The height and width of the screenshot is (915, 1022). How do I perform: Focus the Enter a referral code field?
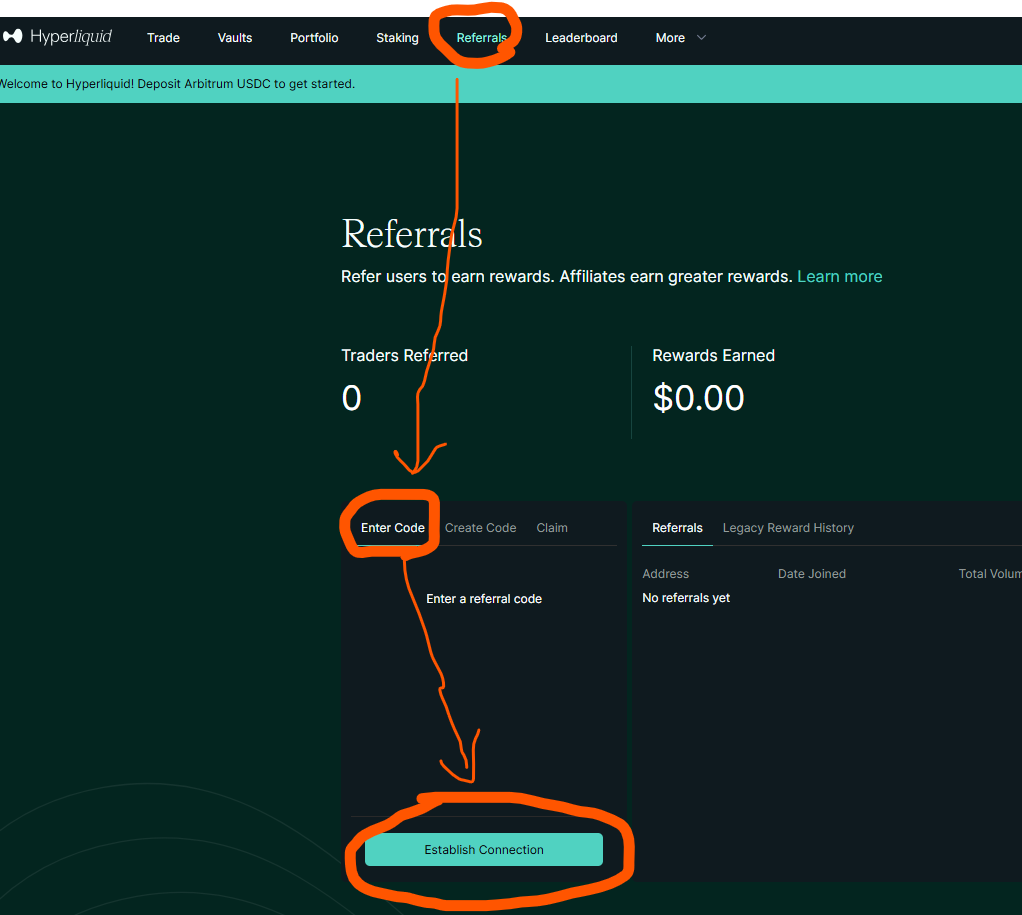coord(484,599)
